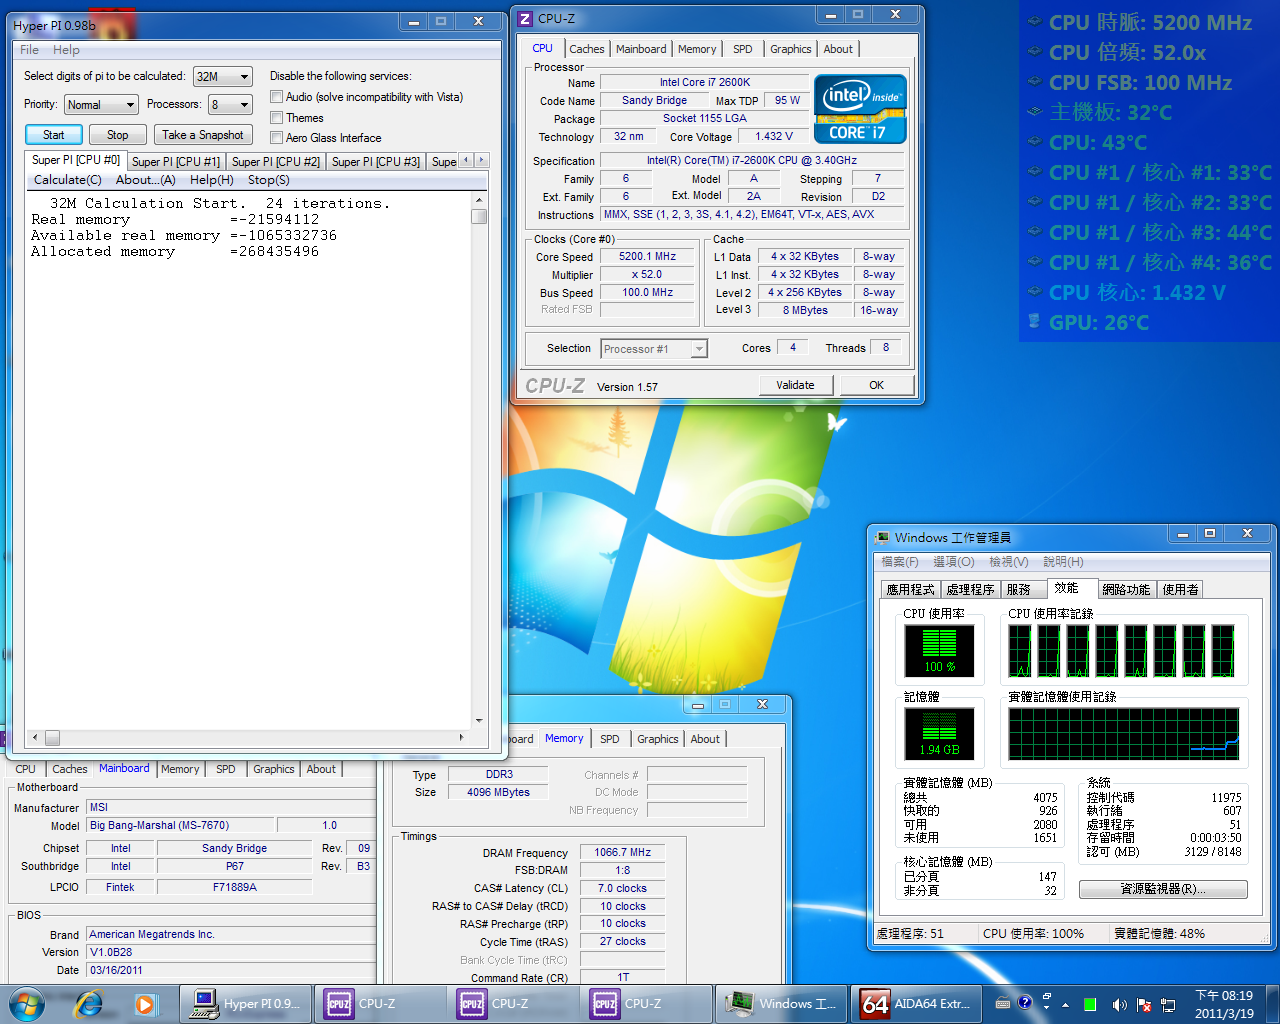Click Super PI scrollbar down arrow
The image size is (1280, 1024).
pos(479,721)
